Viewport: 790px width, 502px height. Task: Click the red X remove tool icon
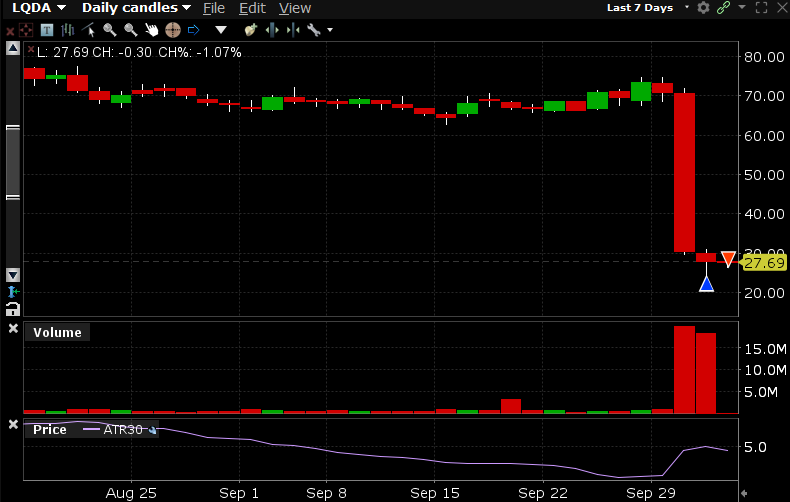10,31
